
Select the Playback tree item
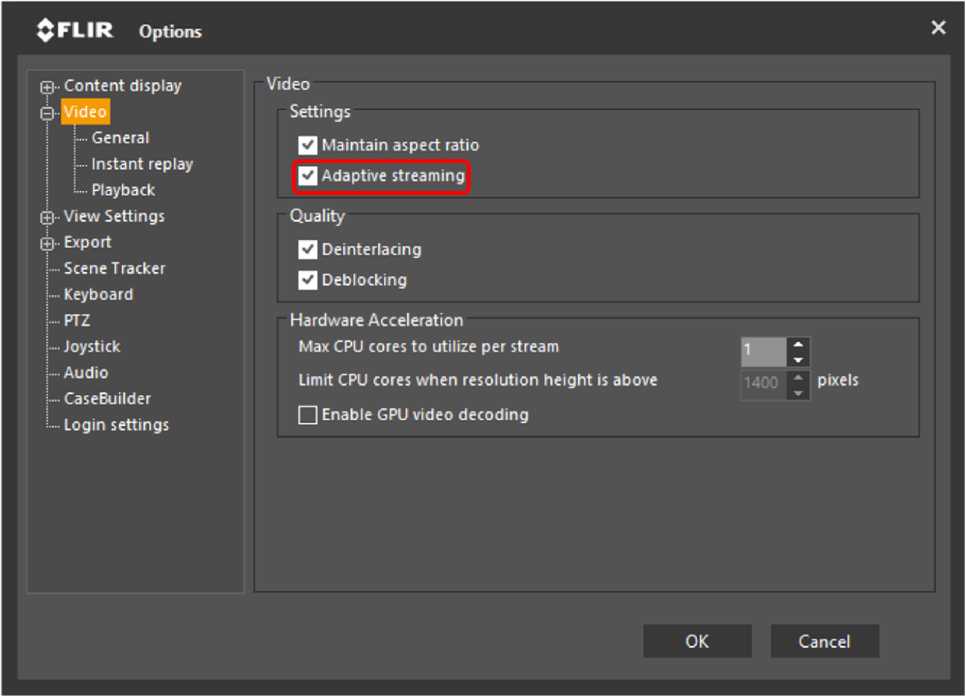coord(123,190)
